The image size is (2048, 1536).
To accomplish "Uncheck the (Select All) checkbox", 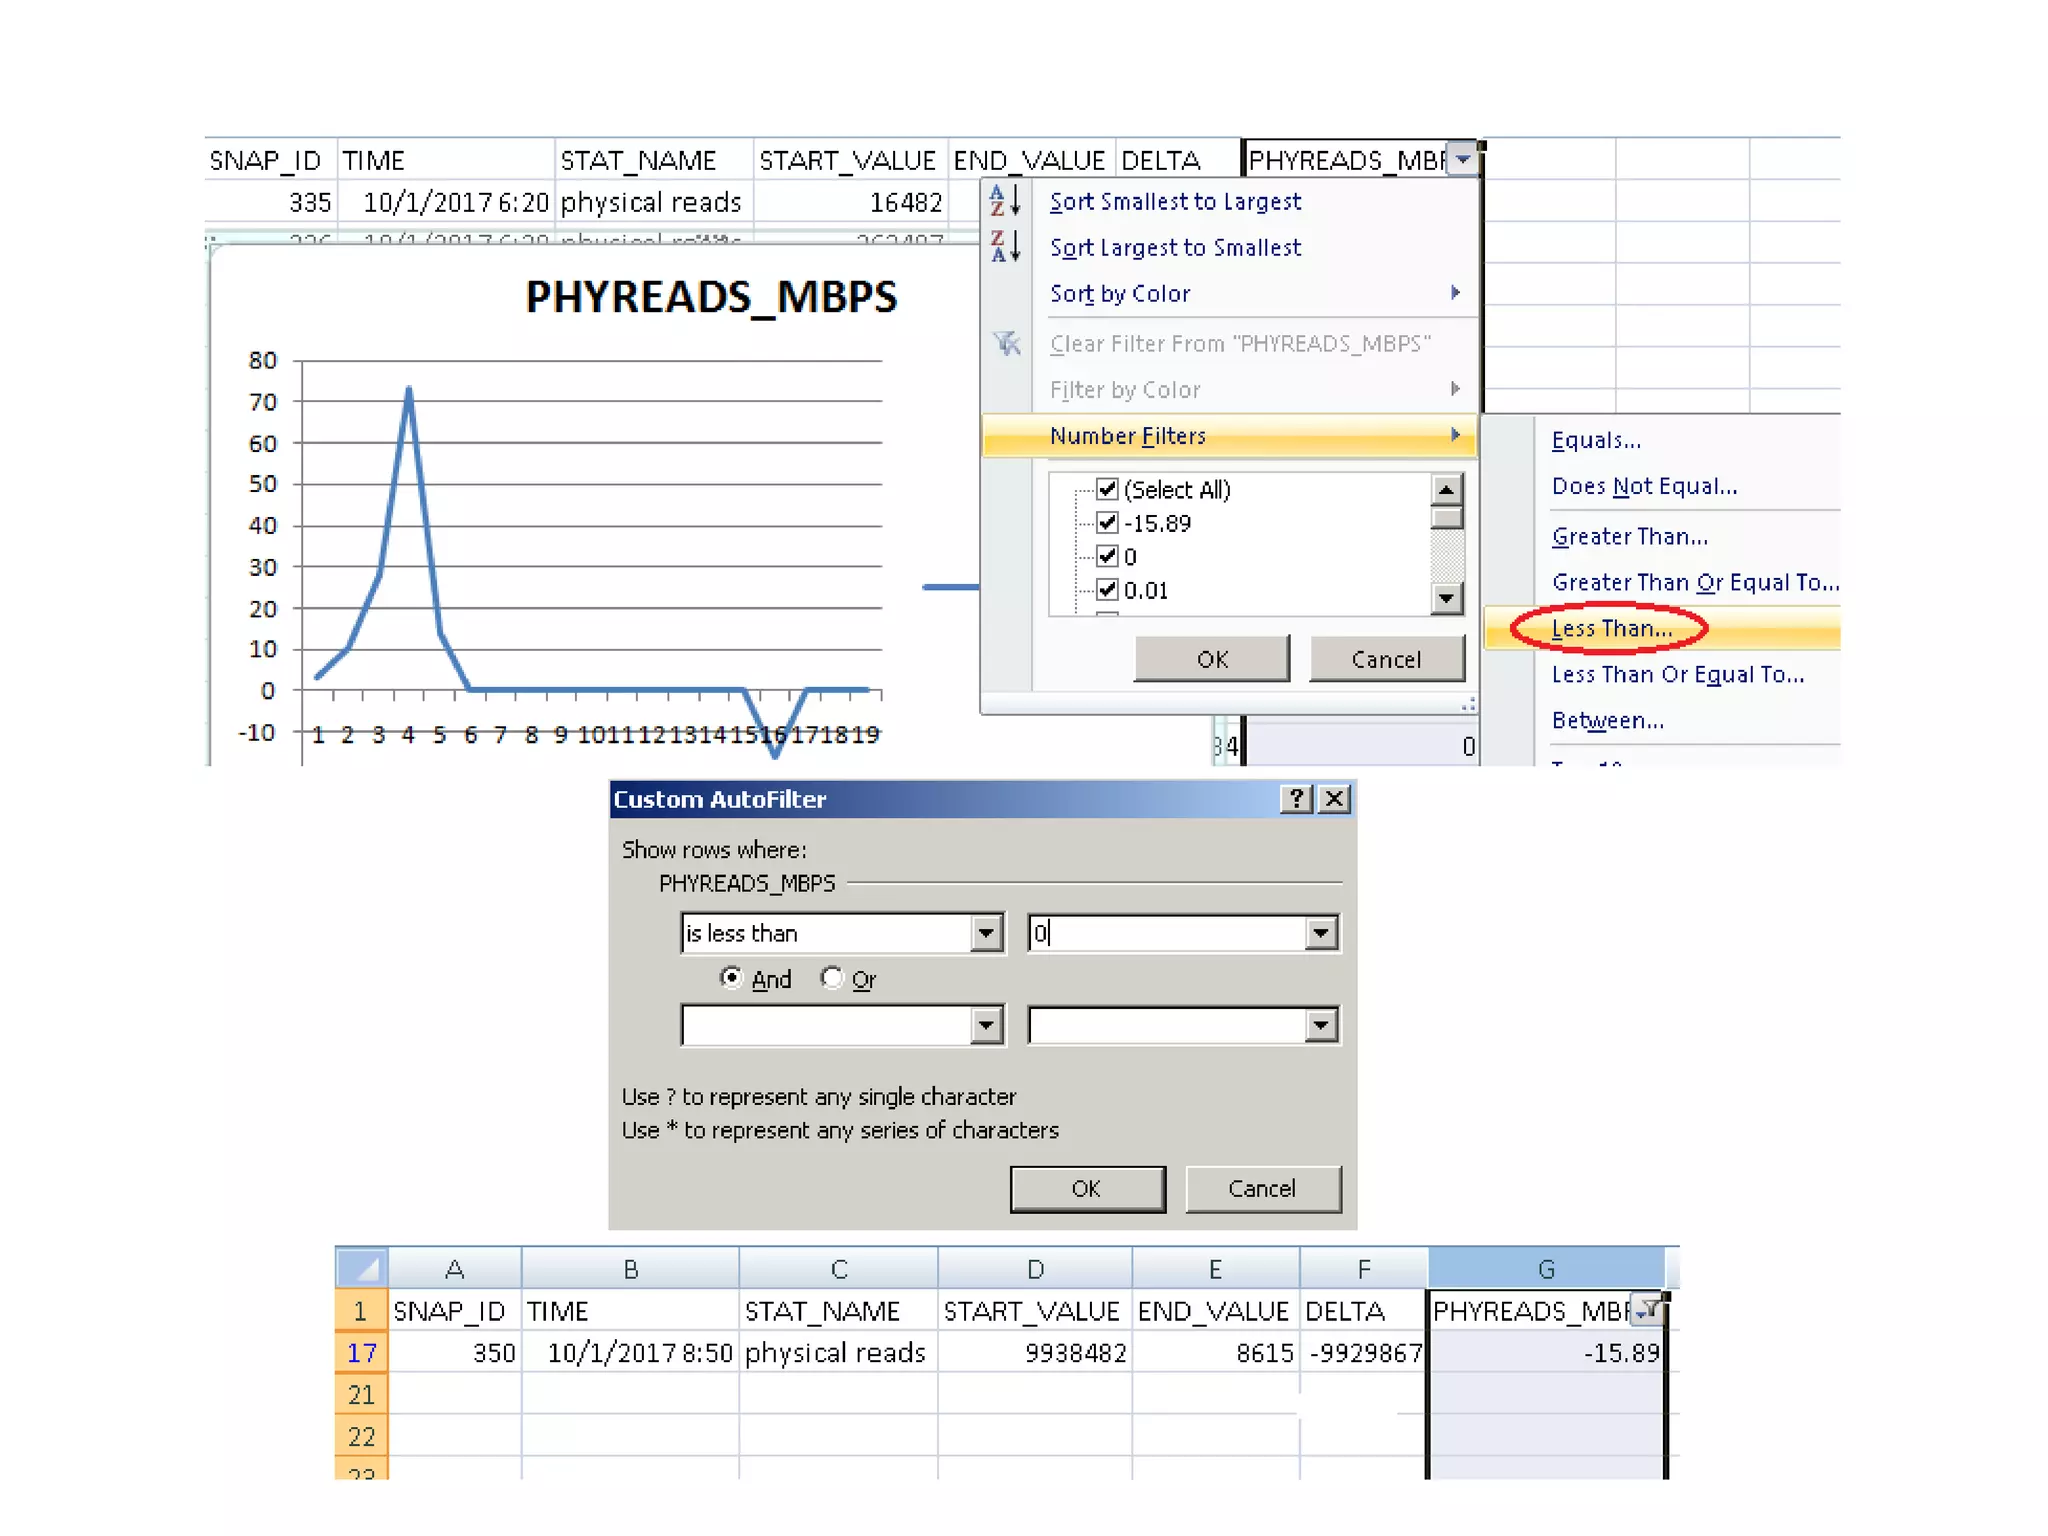I will pyautogui.click(x=1107, y=489).
